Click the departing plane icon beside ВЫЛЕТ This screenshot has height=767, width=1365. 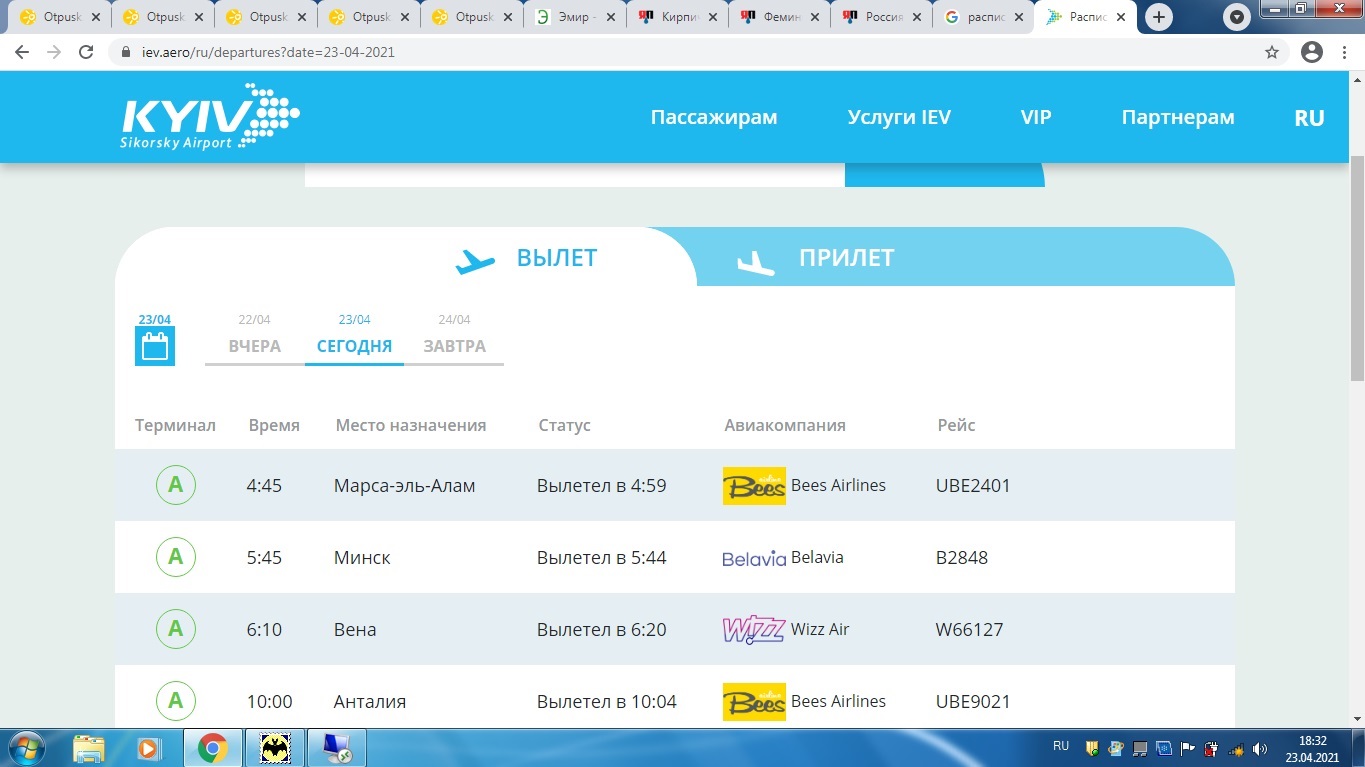[x=476, y=261]
